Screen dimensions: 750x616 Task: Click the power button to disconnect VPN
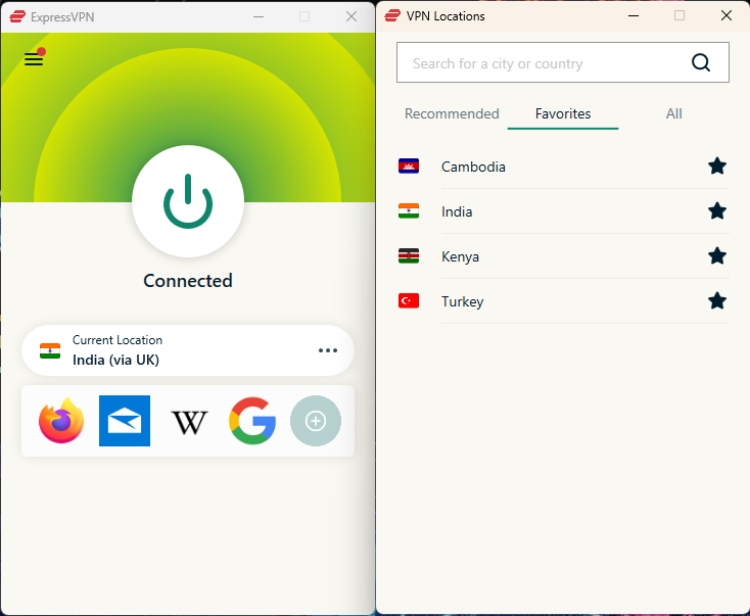click(188, 201)
